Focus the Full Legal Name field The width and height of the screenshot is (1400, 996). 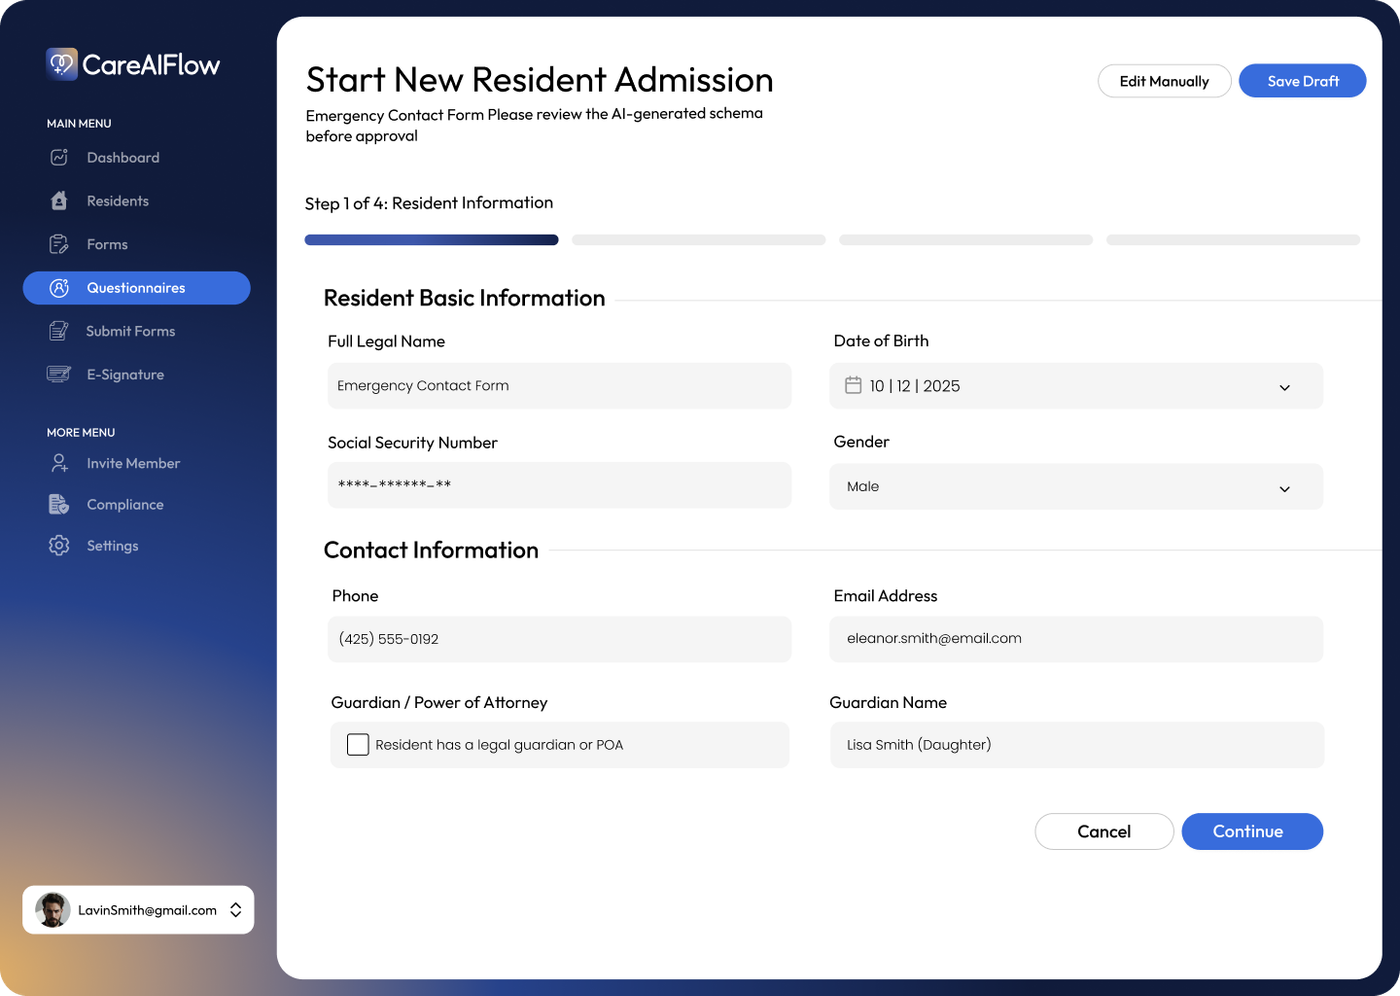pyautogui.click(x=559, y=385)
